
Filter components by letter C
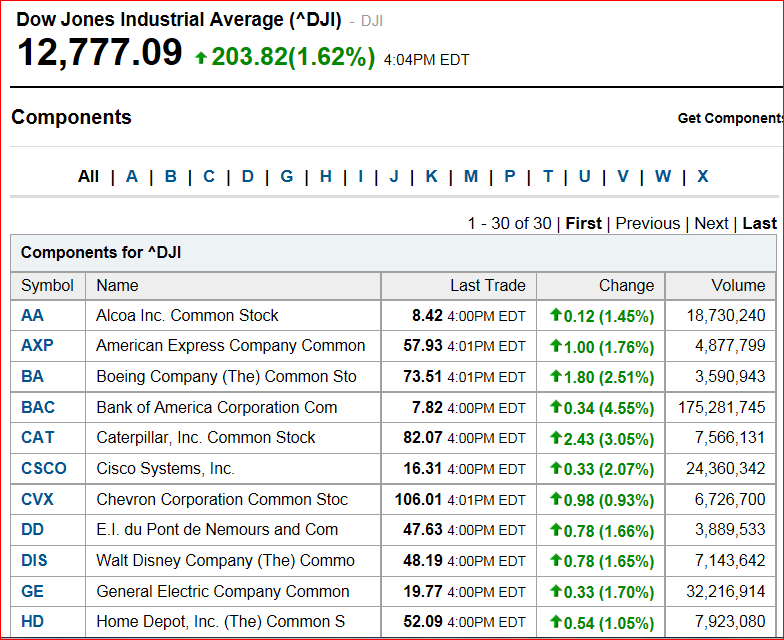209,176
